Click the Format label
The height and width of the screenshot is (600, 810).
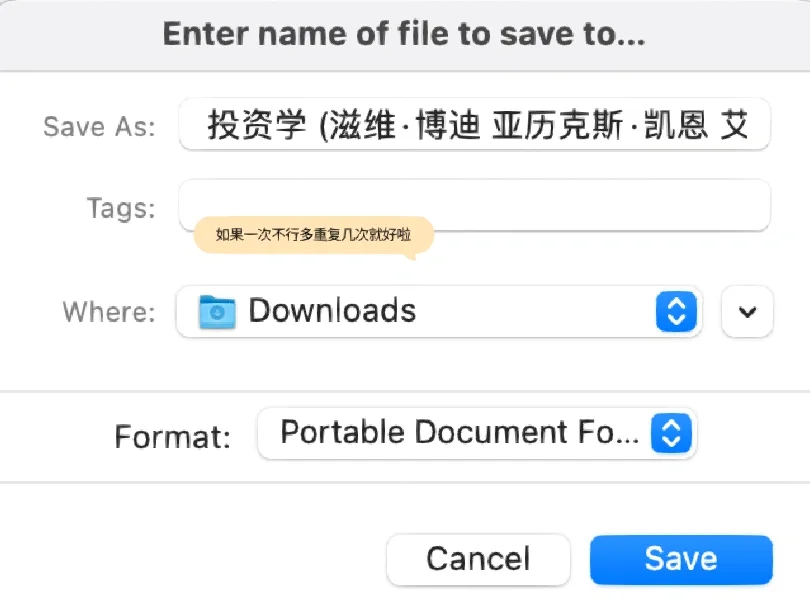[173, 437]
